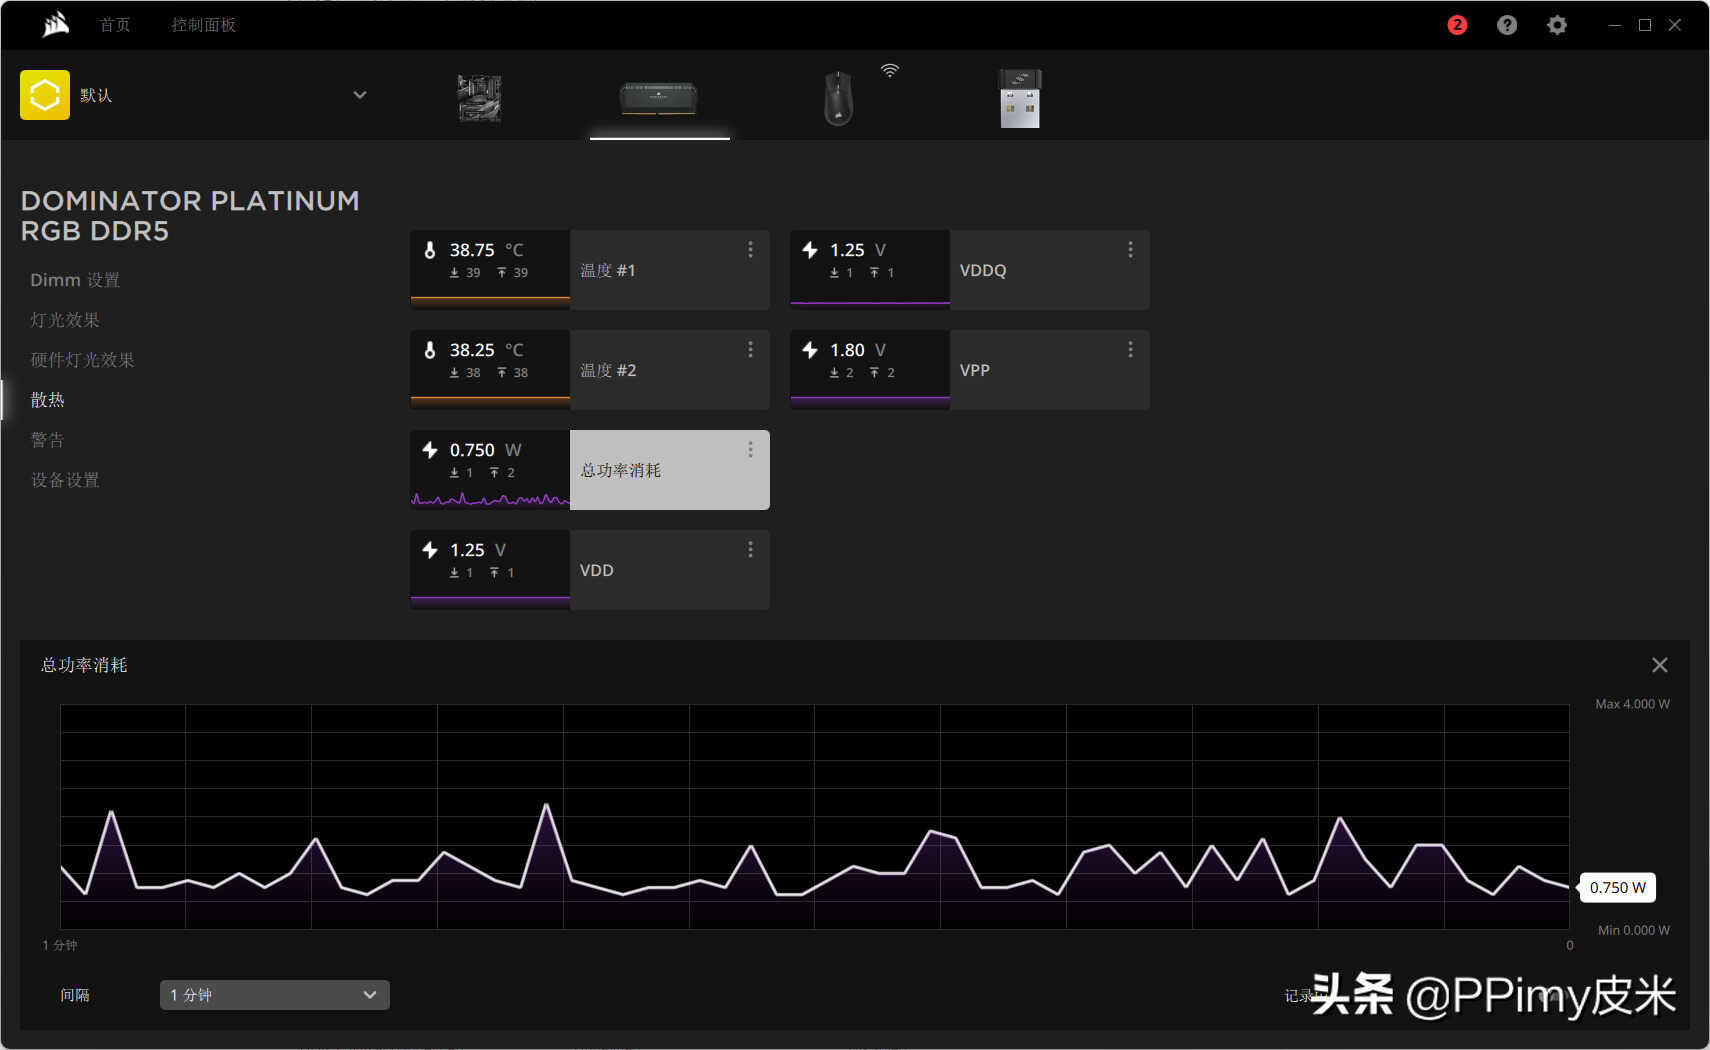This screenshot has width=1710, height=1050.
Task: Select the VDDQ sensor card
Action: coord(970,270)
